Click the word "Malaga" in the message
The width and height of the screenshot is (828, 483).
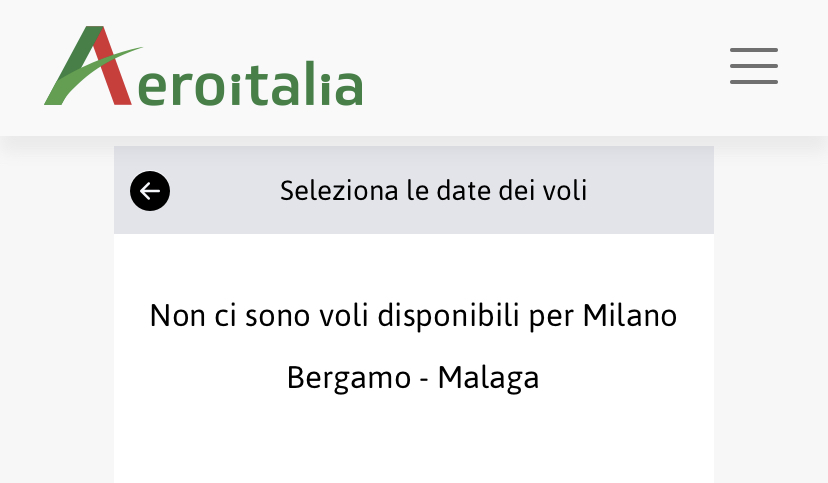click(x=488, y=377)
